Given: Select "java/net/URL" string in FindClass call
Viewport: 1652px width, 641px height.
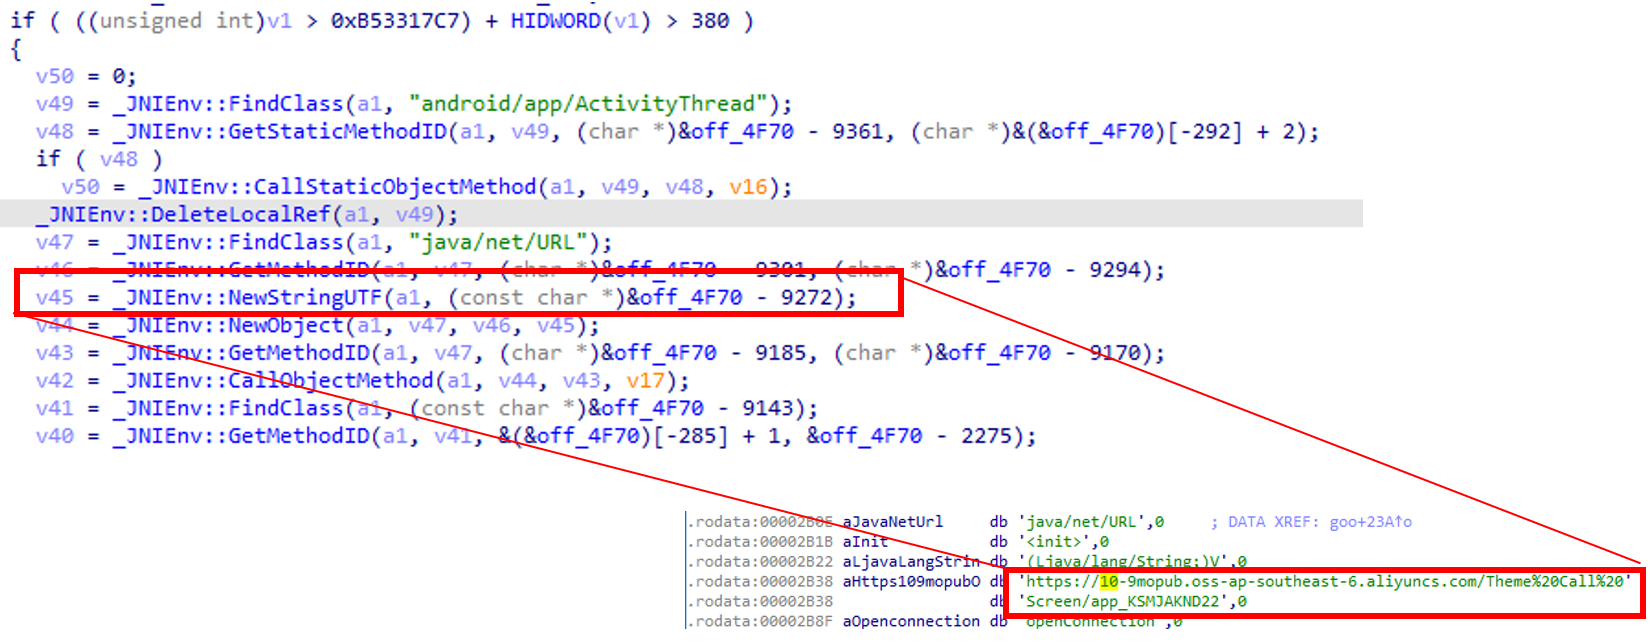Looking at the screenshot, I should 497,242.
